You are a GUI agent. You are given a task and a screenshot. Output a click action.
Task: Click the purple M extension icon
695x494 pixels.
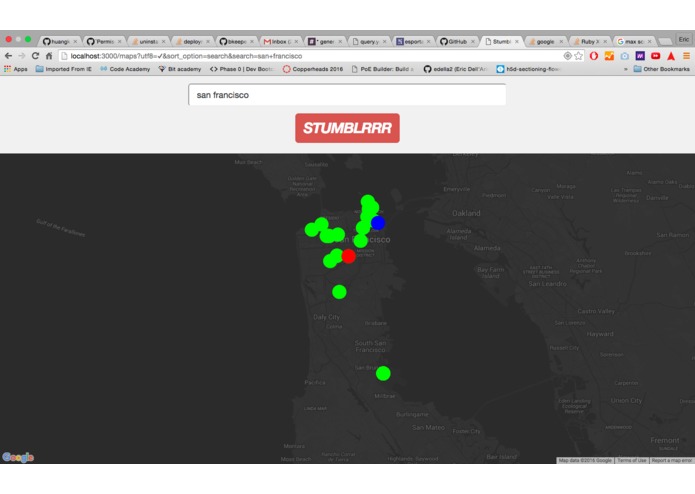[640, 56]
